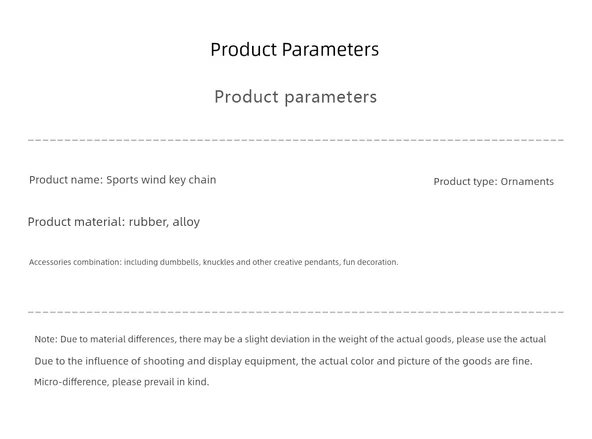Select the 'Product material: rubber, alloy' line
This screenshot has width=592, height=439.
tap(114, 222)
